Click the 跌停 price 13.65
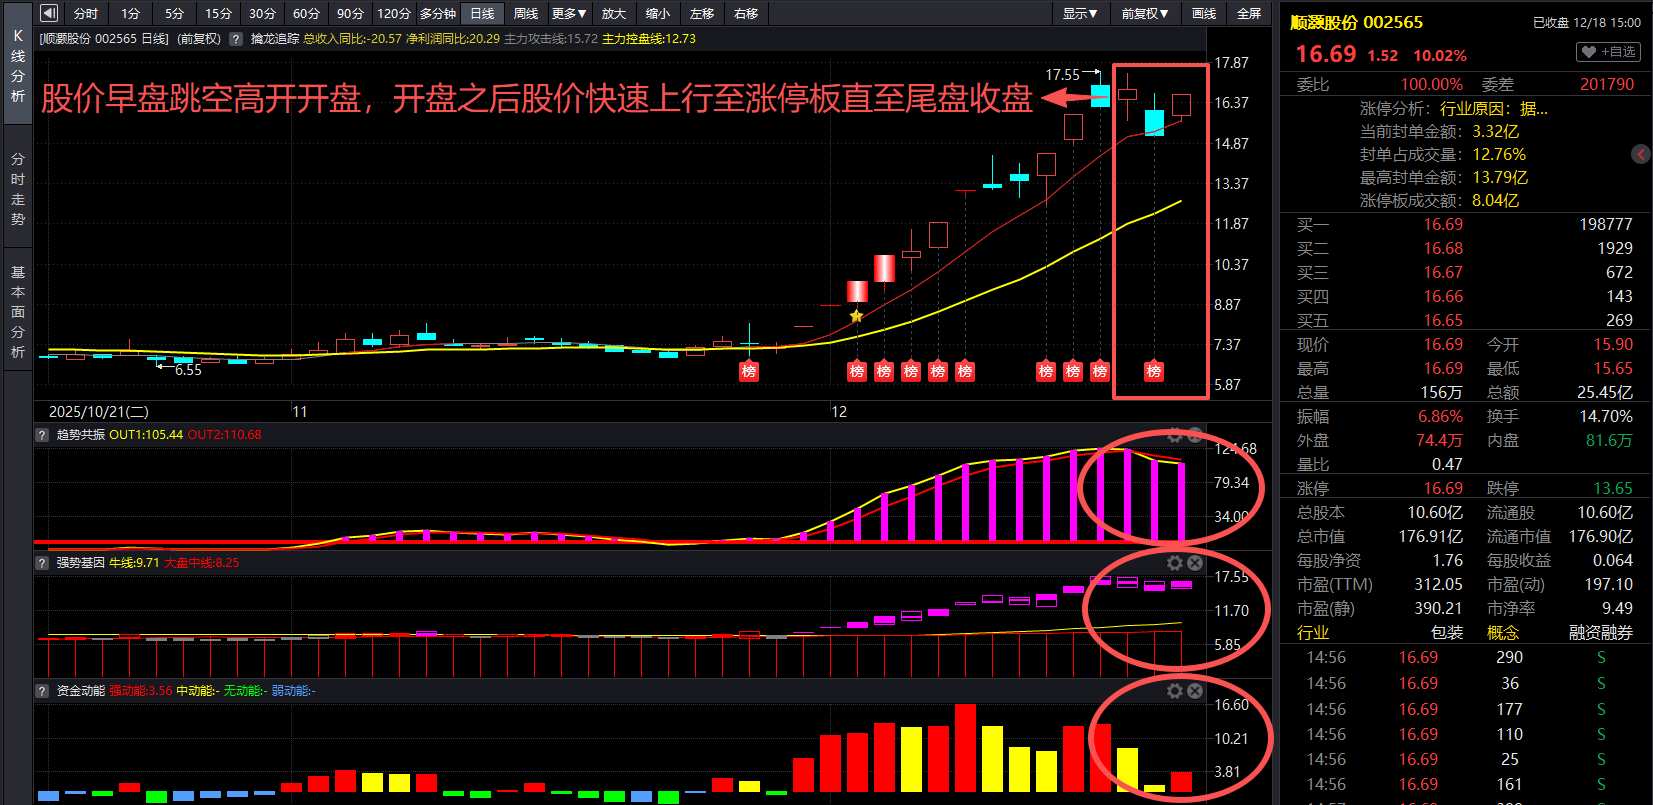1653x805 pixels. (x=1613, y=488)
